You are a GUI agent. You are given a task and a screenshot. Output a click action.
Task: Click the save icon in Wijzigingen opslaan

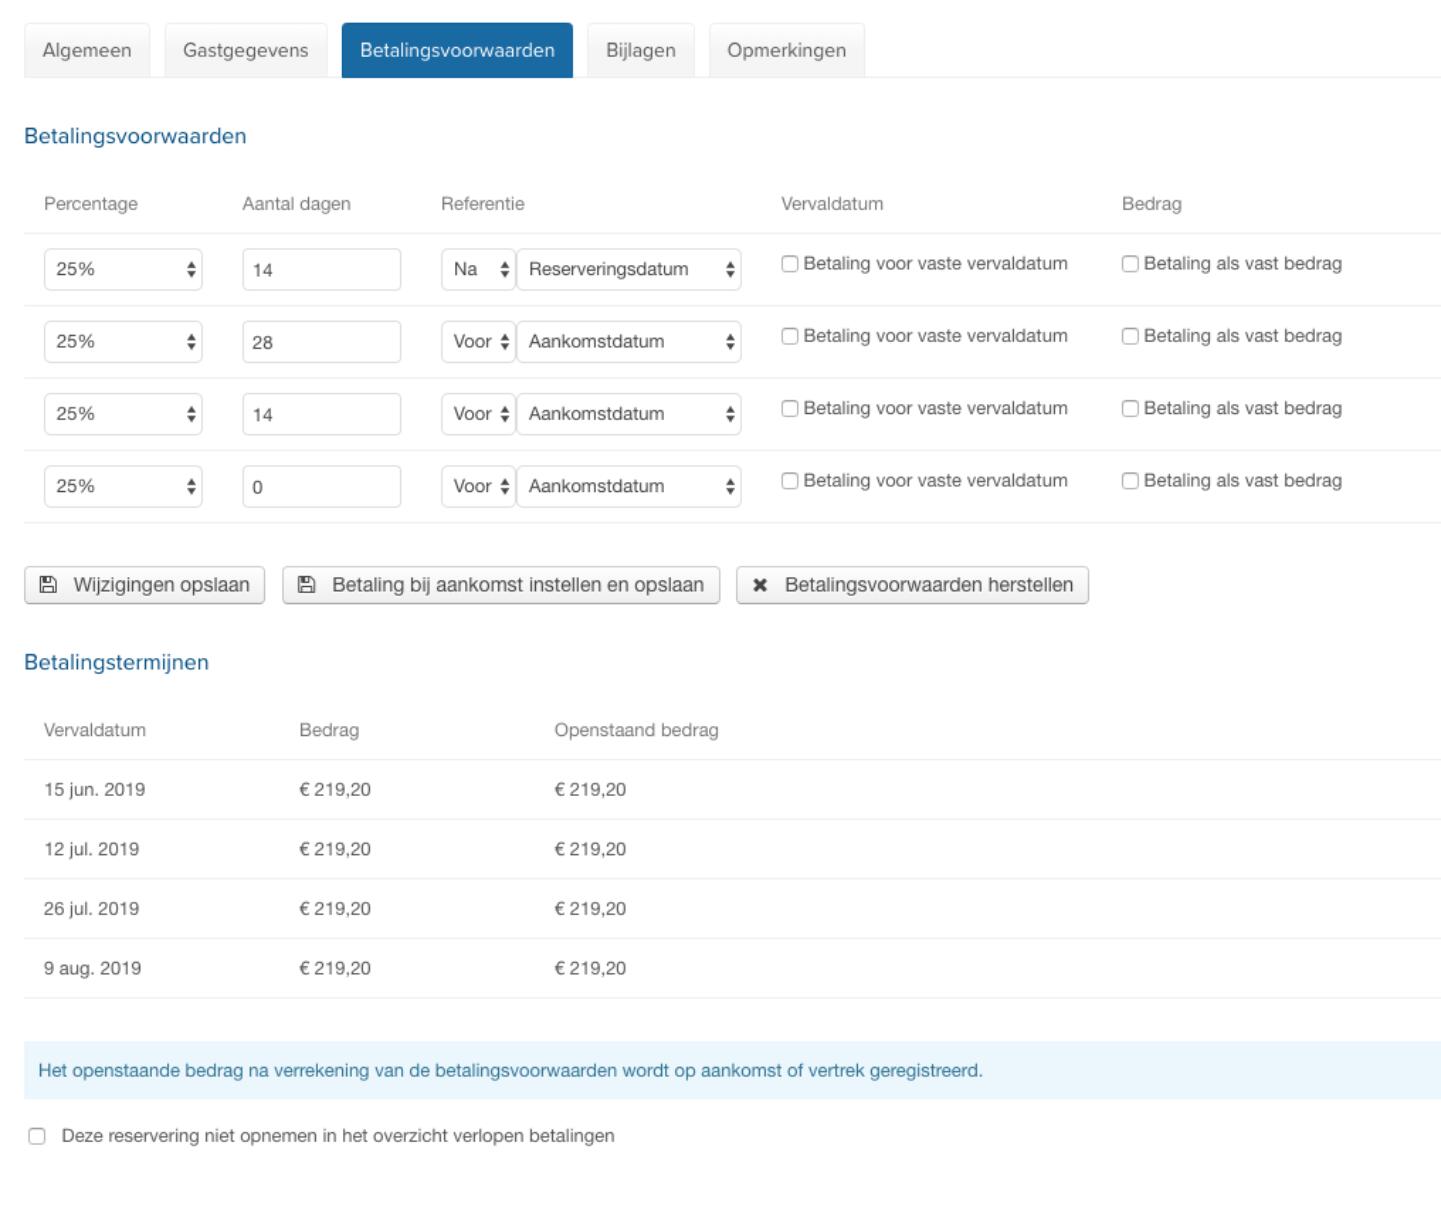tap(48, 585)
